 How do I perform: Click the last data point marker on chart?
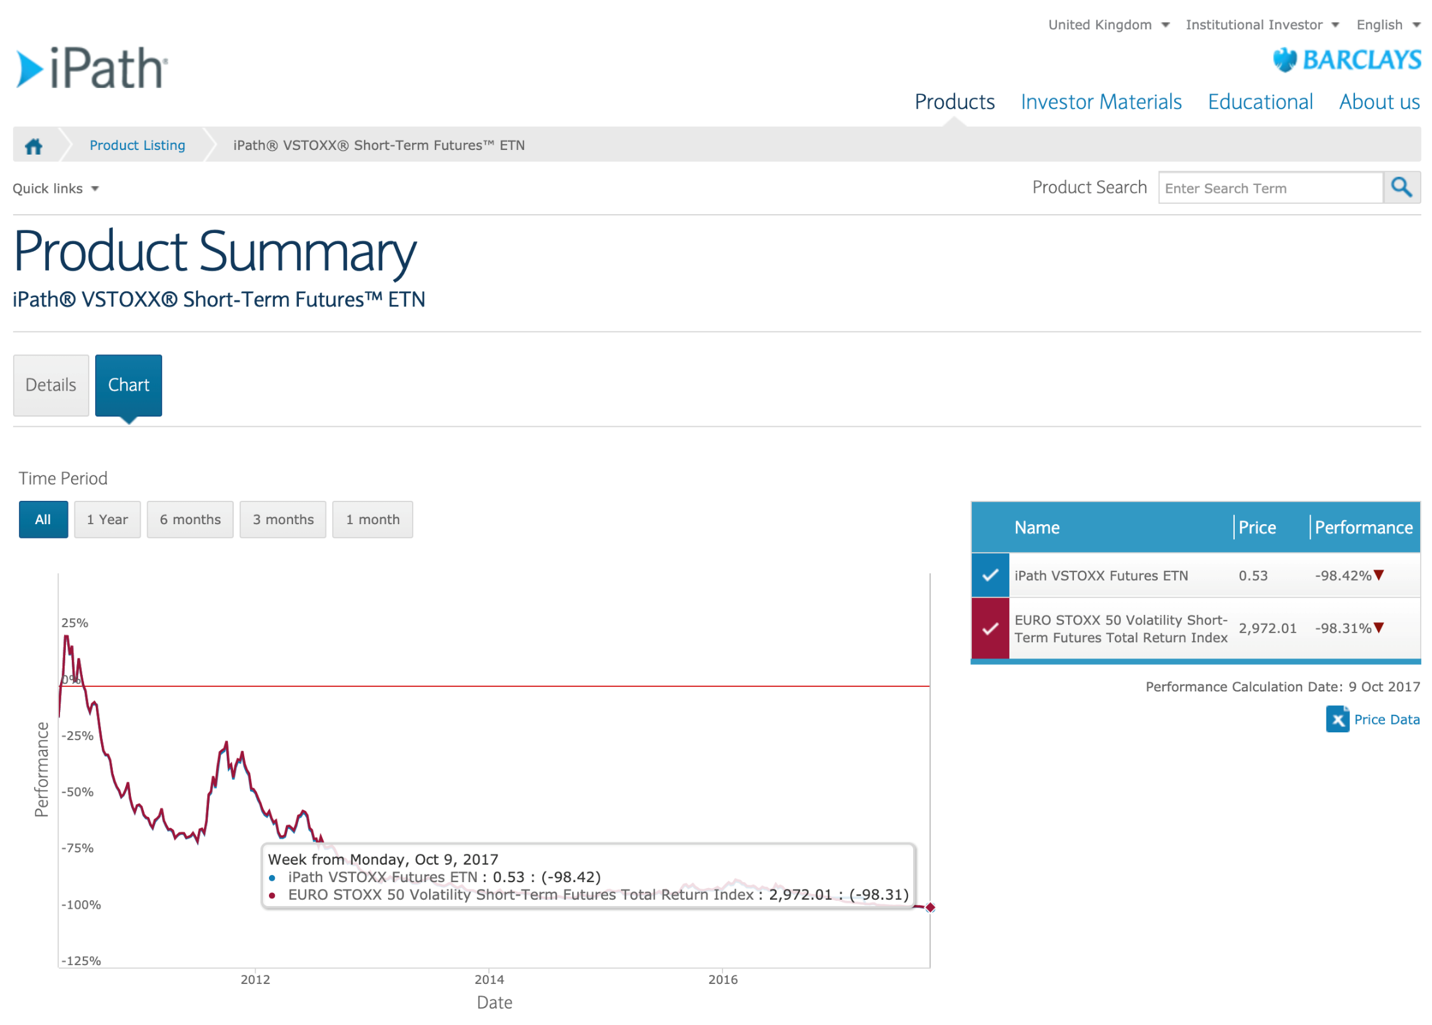[930, 907]
